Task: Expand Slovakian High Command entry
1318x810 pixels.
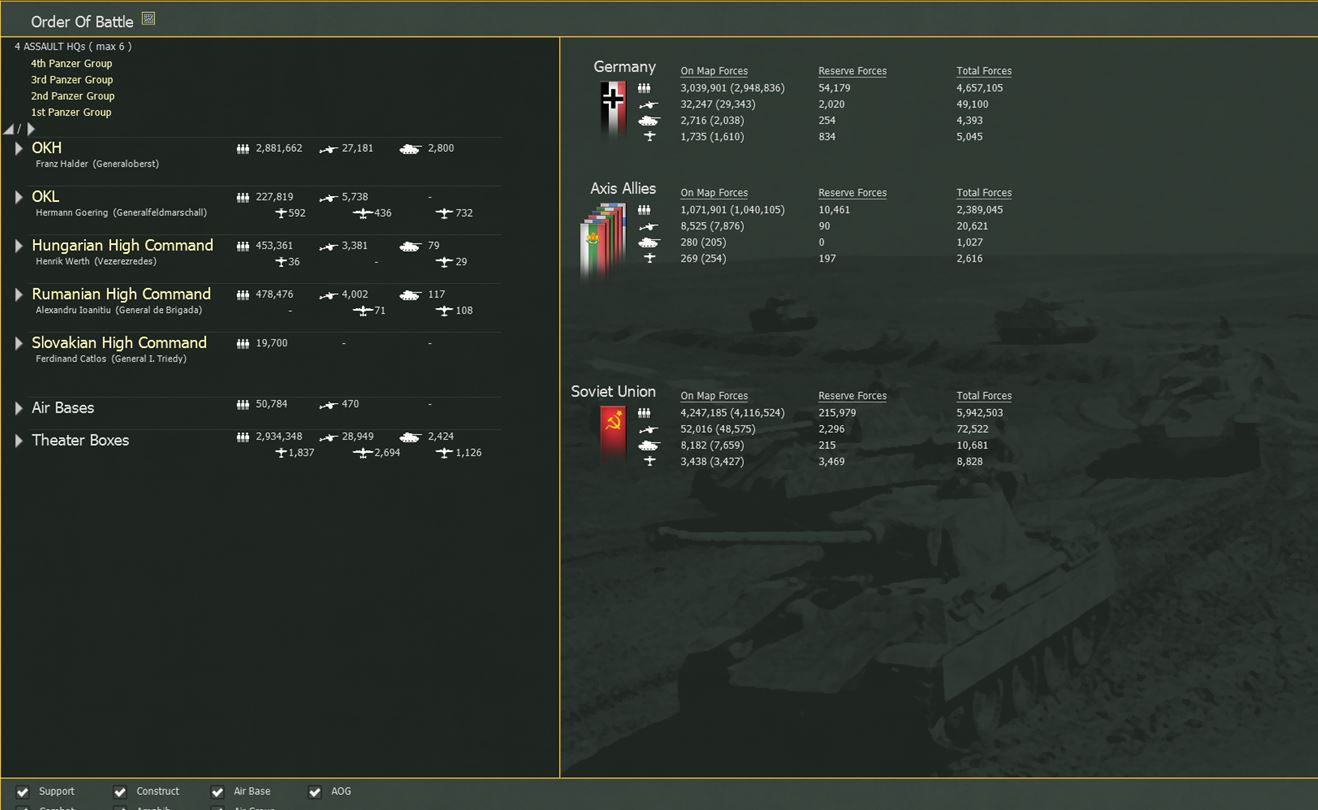Action: 18,344
